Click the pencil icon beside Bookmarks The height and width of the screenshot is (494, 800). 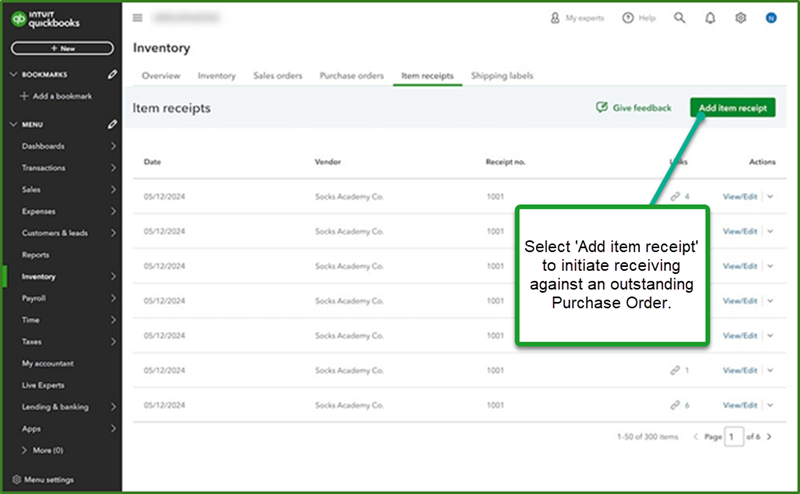[112, 75]
